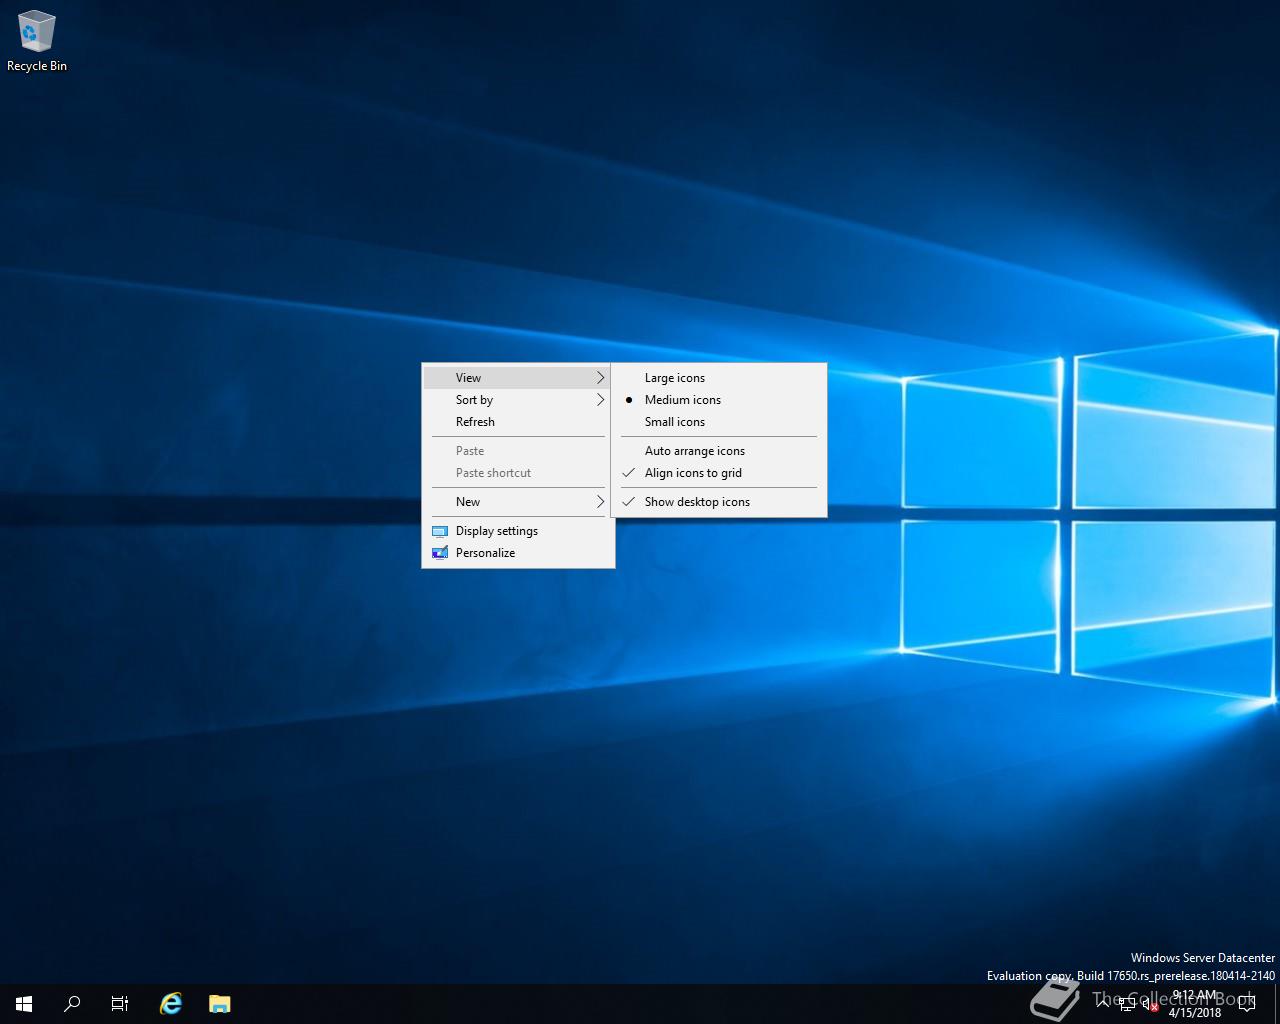The height and width of the screenshot is (1024, 1280).
Task: Click the Display settings monitor icon
Action: pos(440,531)
